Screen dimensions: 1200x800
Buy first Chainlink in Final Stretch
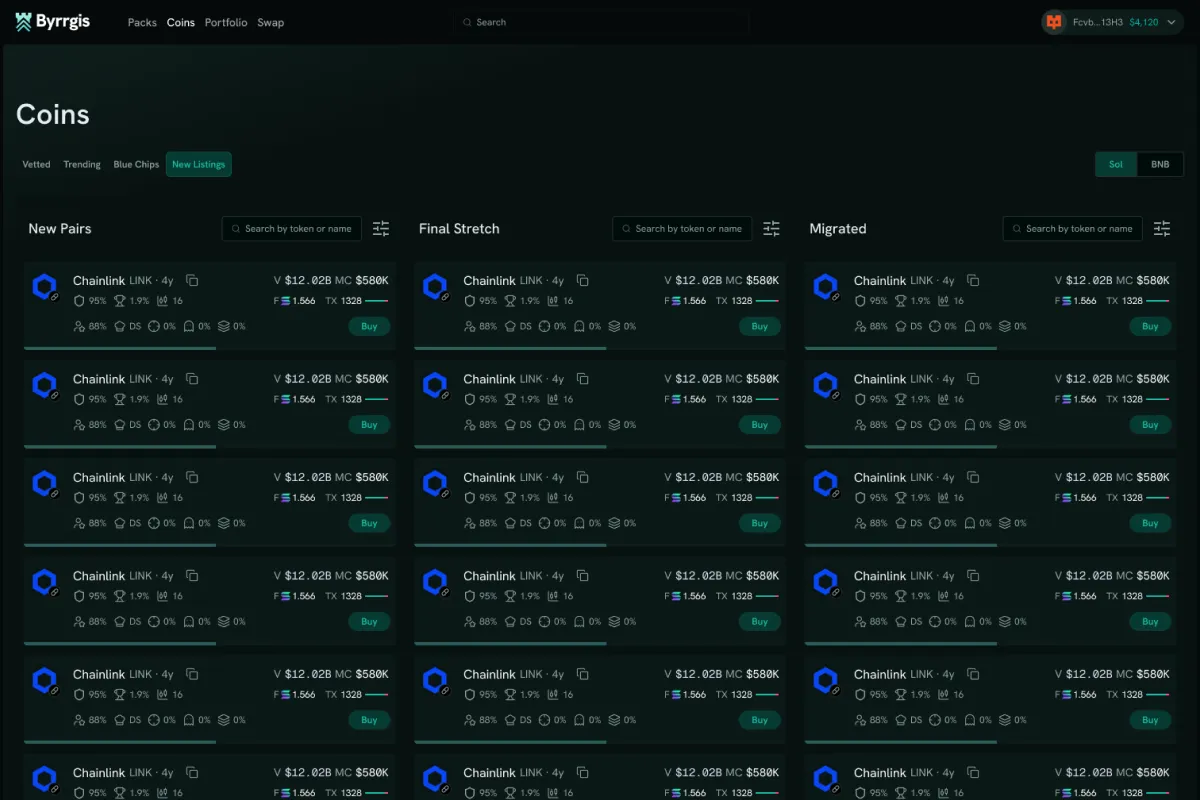click(x=760, y=326)
